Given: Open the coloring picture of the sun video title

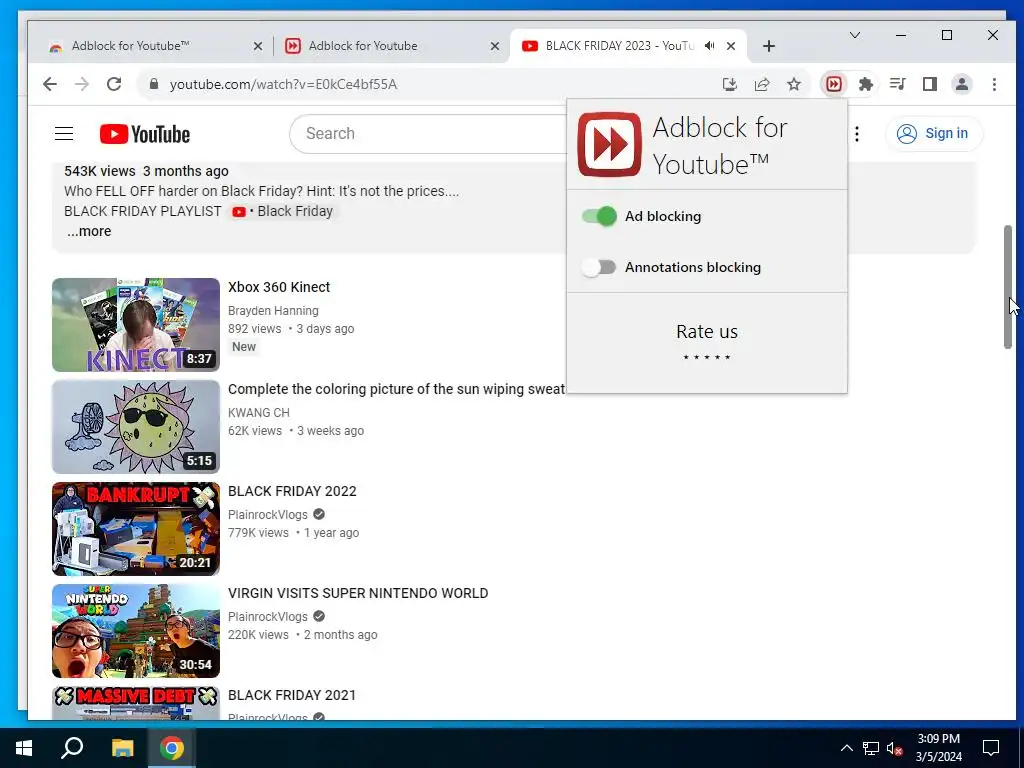Looking at the screenshot, I should (396, 389).
